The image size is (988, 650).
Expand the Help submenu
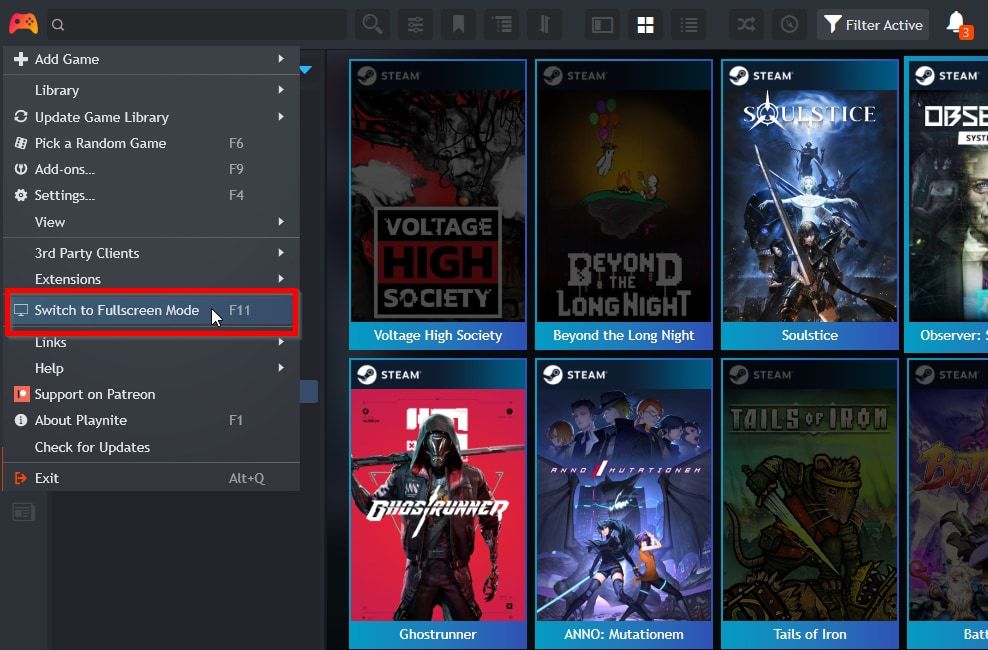[150, 368]
